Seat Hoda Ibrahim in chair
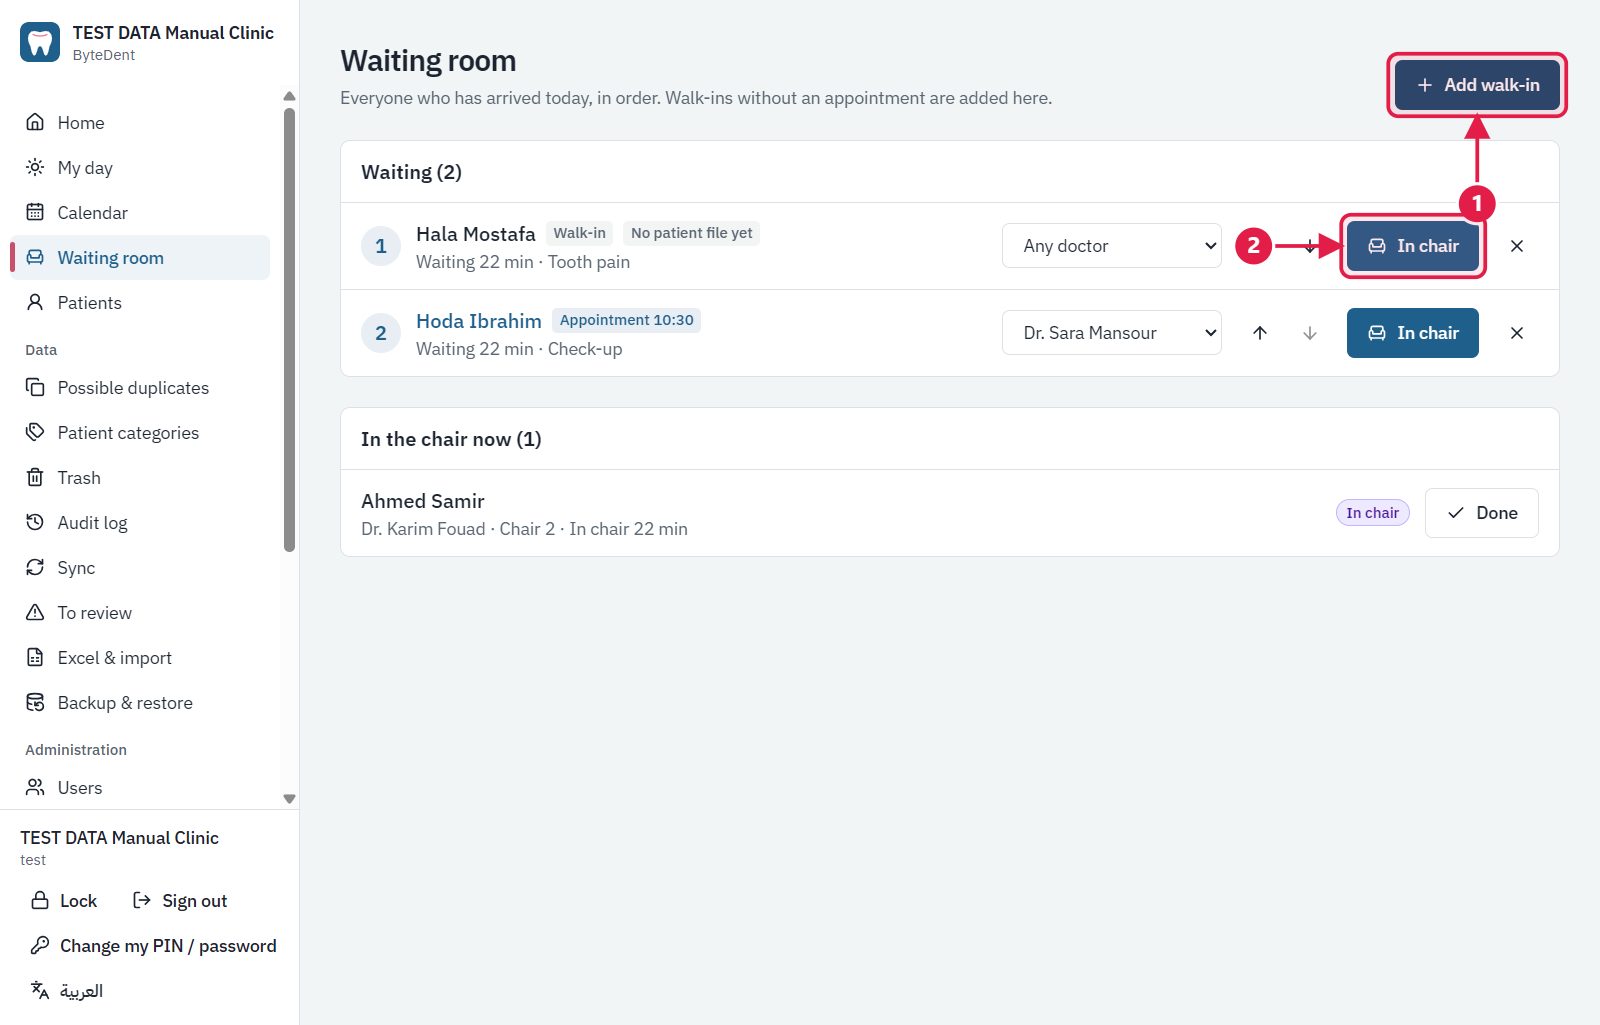The width and height of the screenshot is (1600, 1025). [1413, 333]
